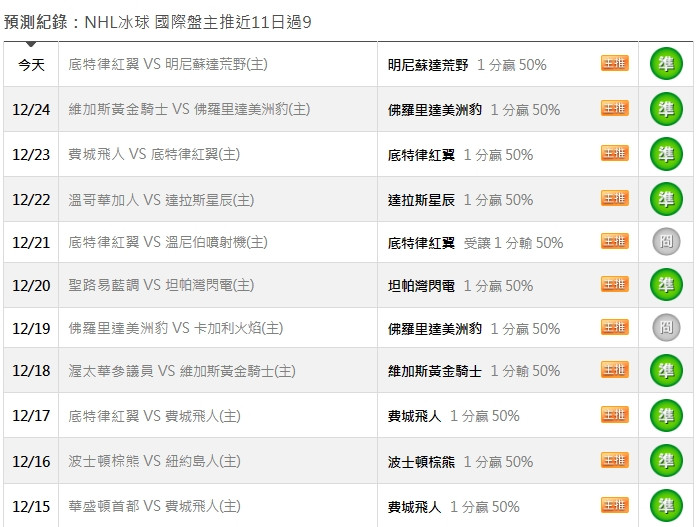This screenshot has width=696, height=527.
Task: Click the dropdown arrow above 今天
Action: point(31,44)
